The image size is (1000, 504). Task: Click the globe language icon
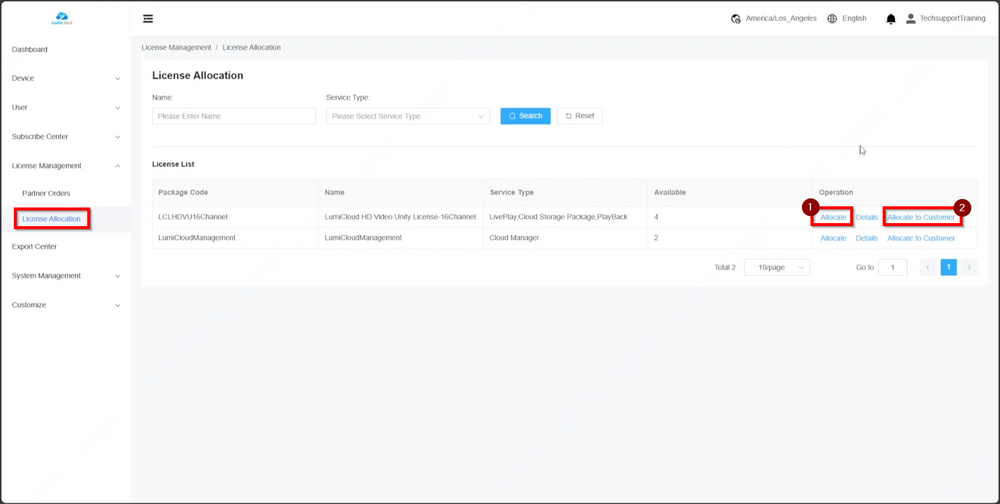[x=832, y=19]
